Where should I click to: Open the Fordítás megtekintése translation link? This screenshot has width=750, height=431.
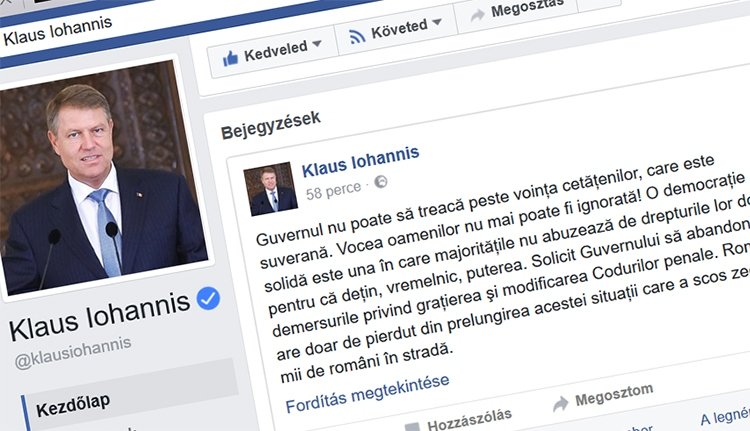pyautogui.click(x=367, y=393)
